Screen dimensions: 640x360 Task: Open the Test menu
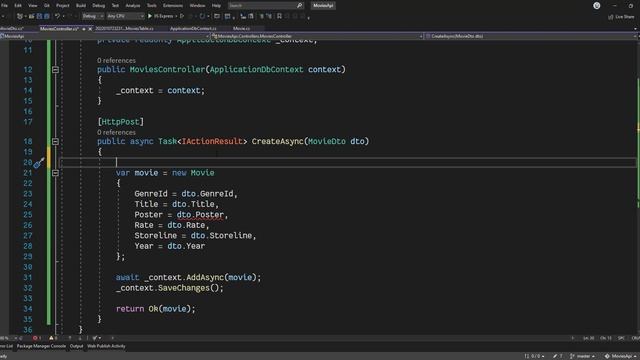click(115, 6)
